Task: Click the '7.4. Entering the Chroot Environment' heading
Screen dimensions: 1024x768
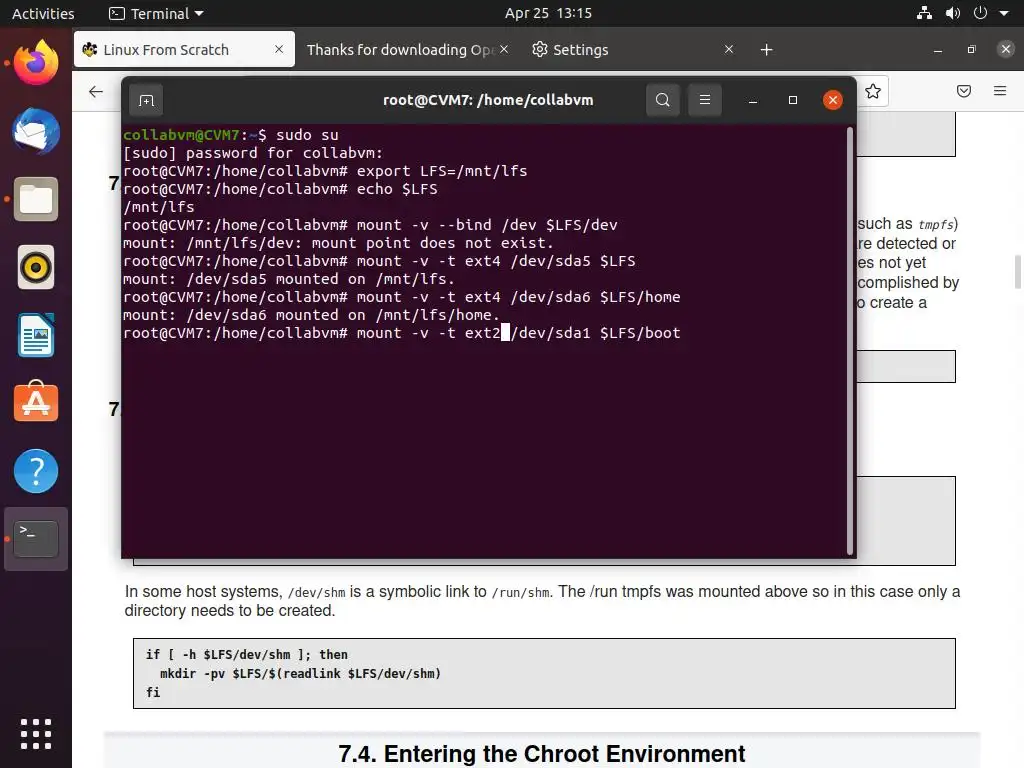Action: [x=541, y=754]
